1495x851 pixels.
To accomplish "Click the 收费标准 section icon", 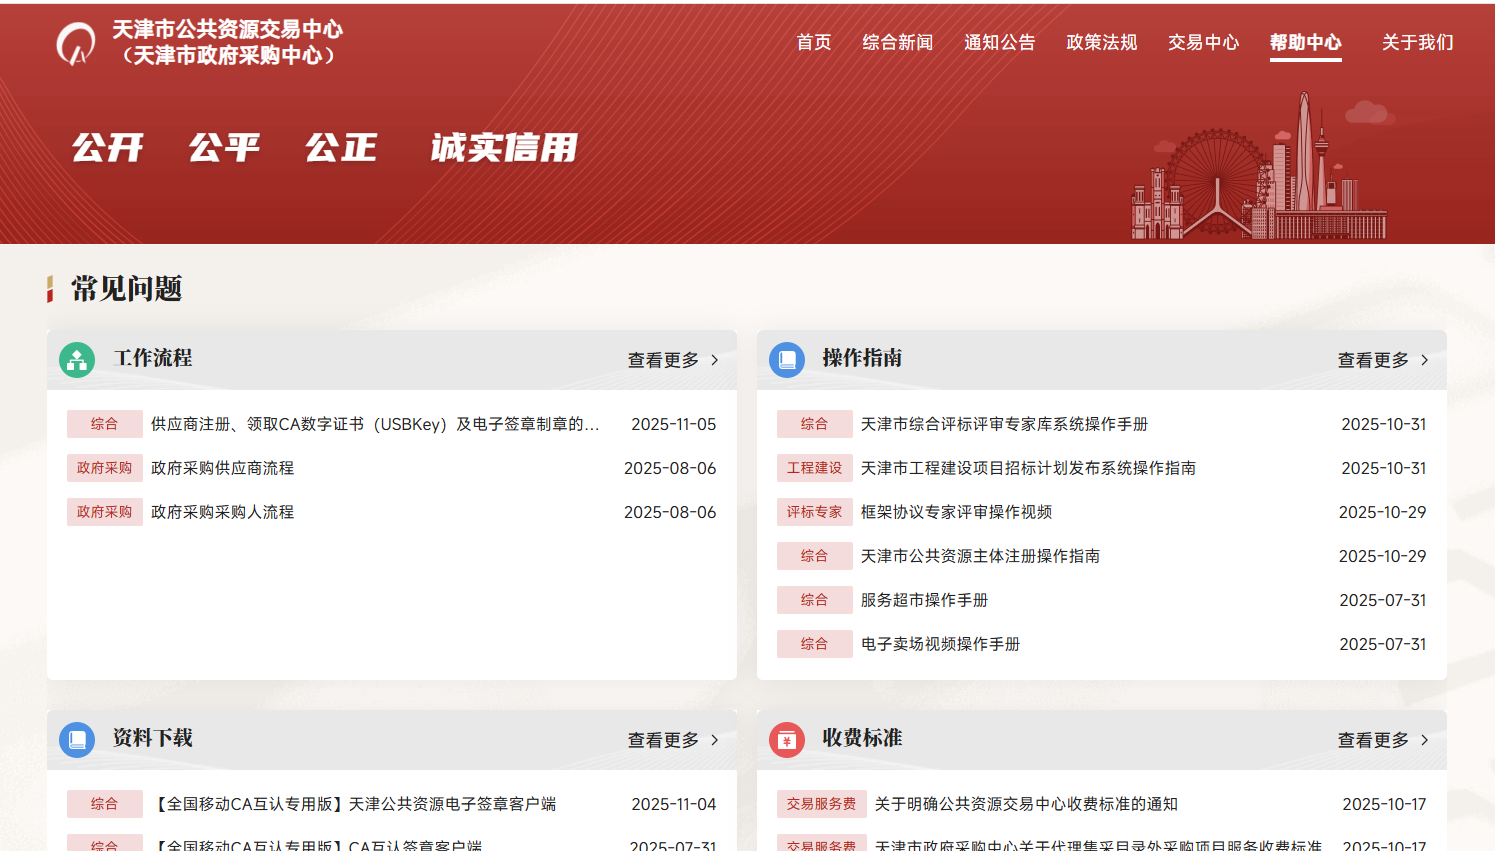I will (787, 739).
